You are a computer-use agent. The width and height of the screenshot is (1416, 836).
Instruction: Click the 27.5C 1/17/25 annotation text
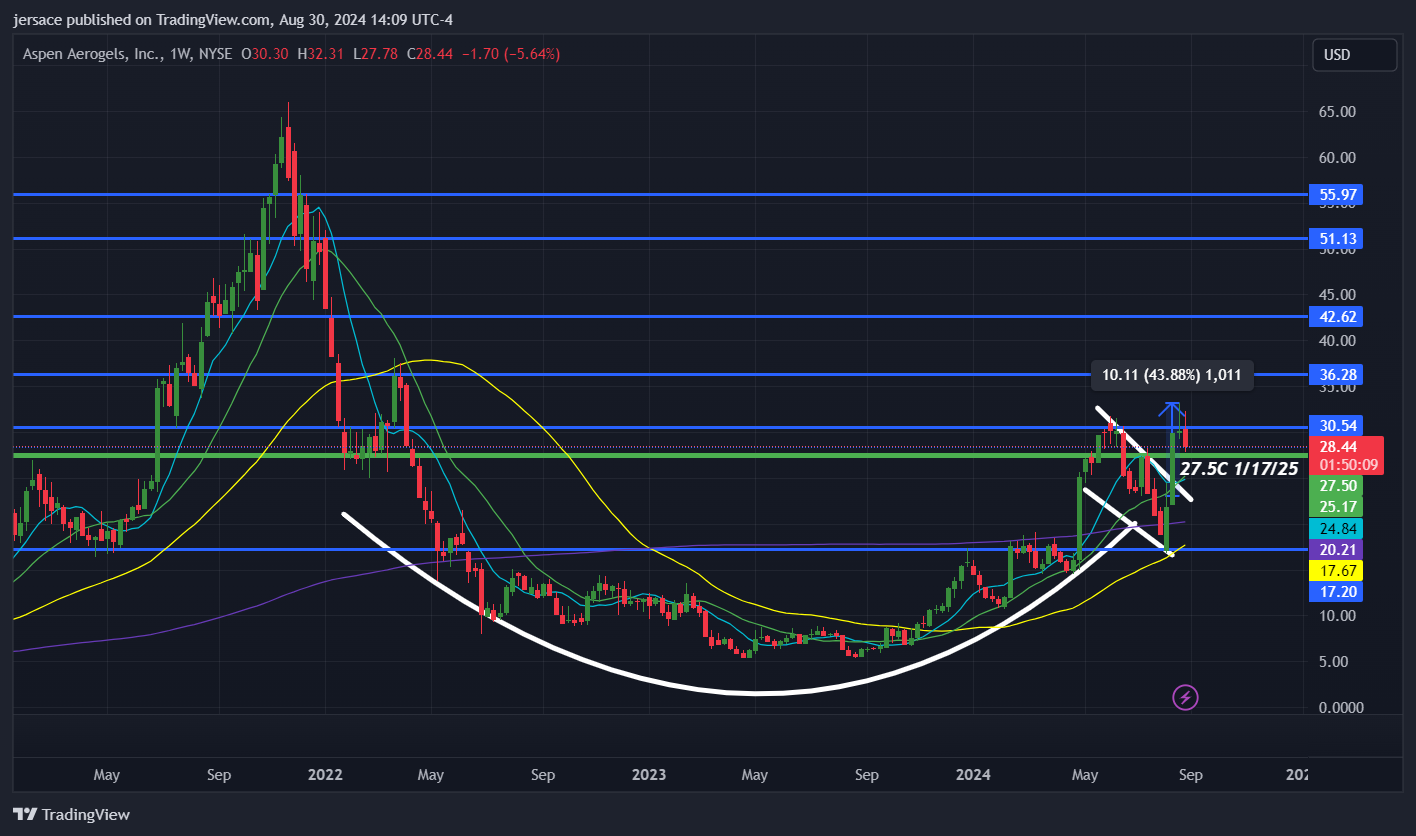point(1239,468)
